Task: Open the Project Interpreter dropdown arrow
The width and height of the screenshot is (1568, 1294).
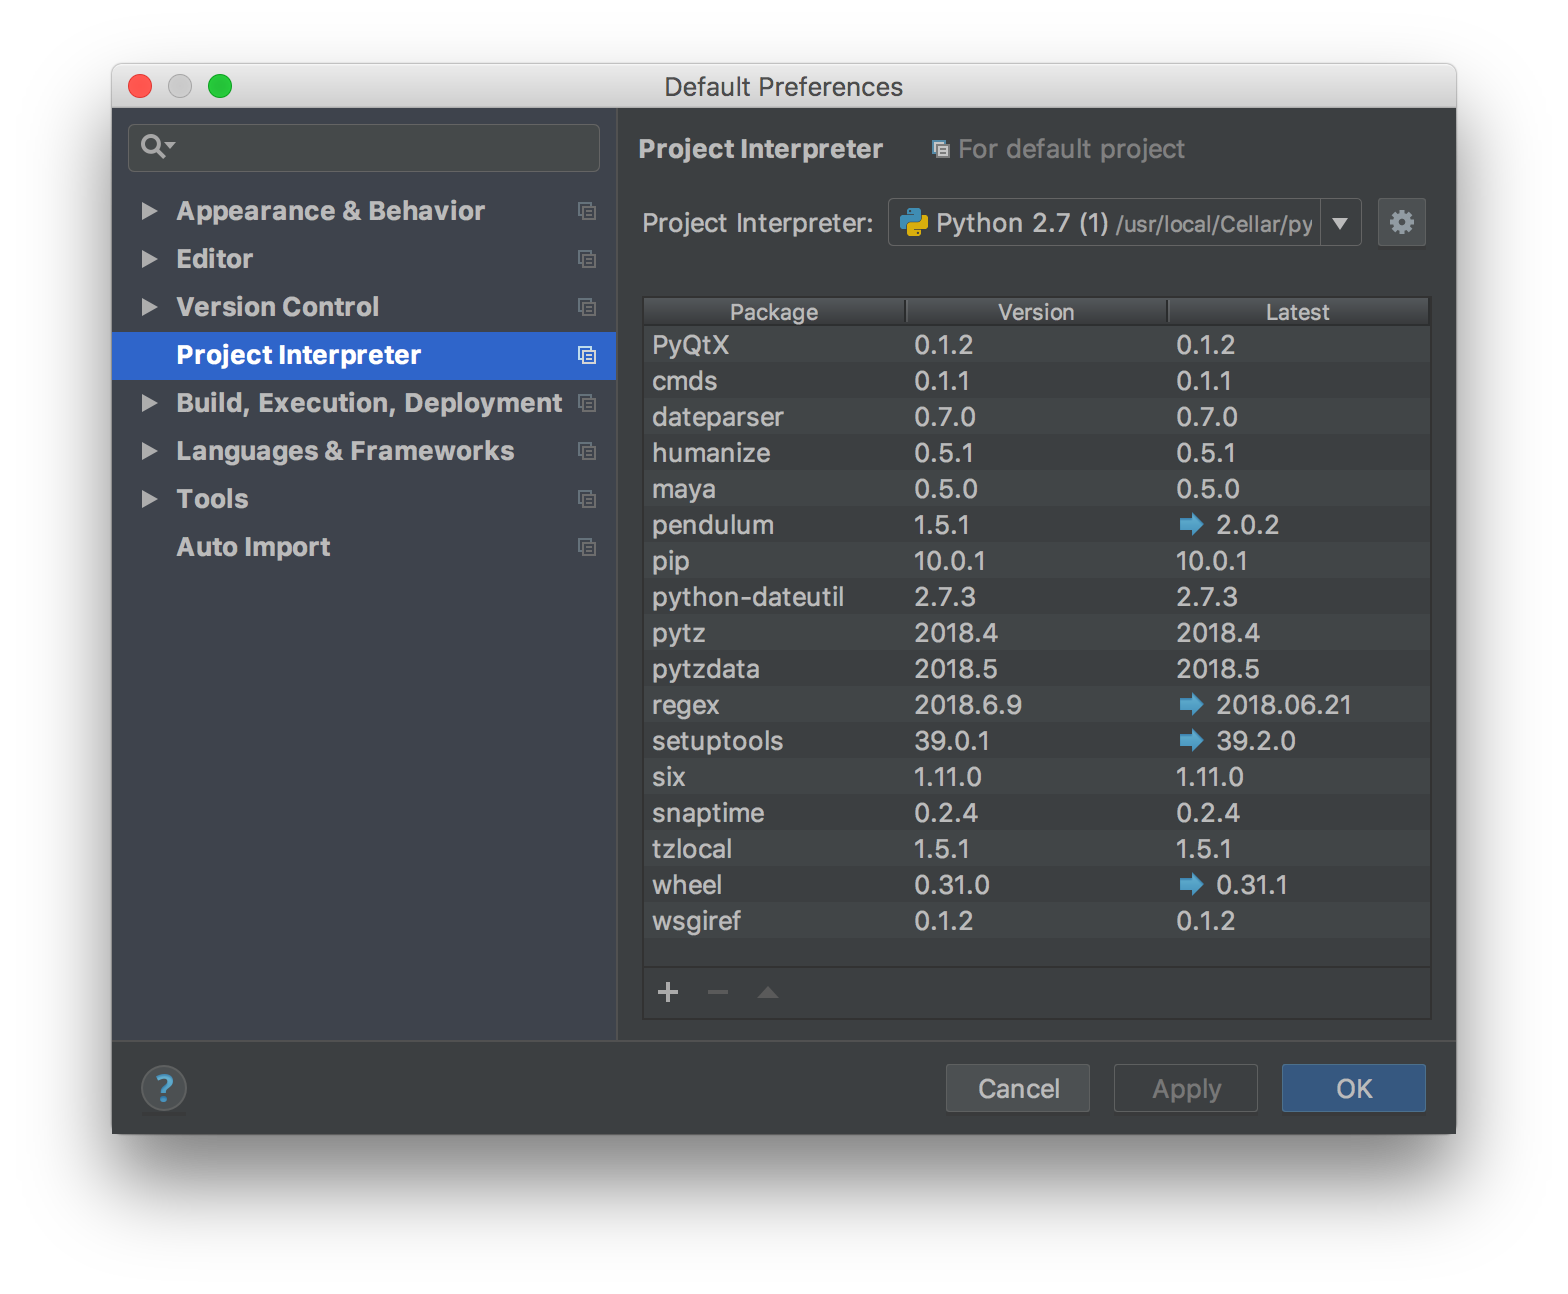Action: coord(1340,223)
